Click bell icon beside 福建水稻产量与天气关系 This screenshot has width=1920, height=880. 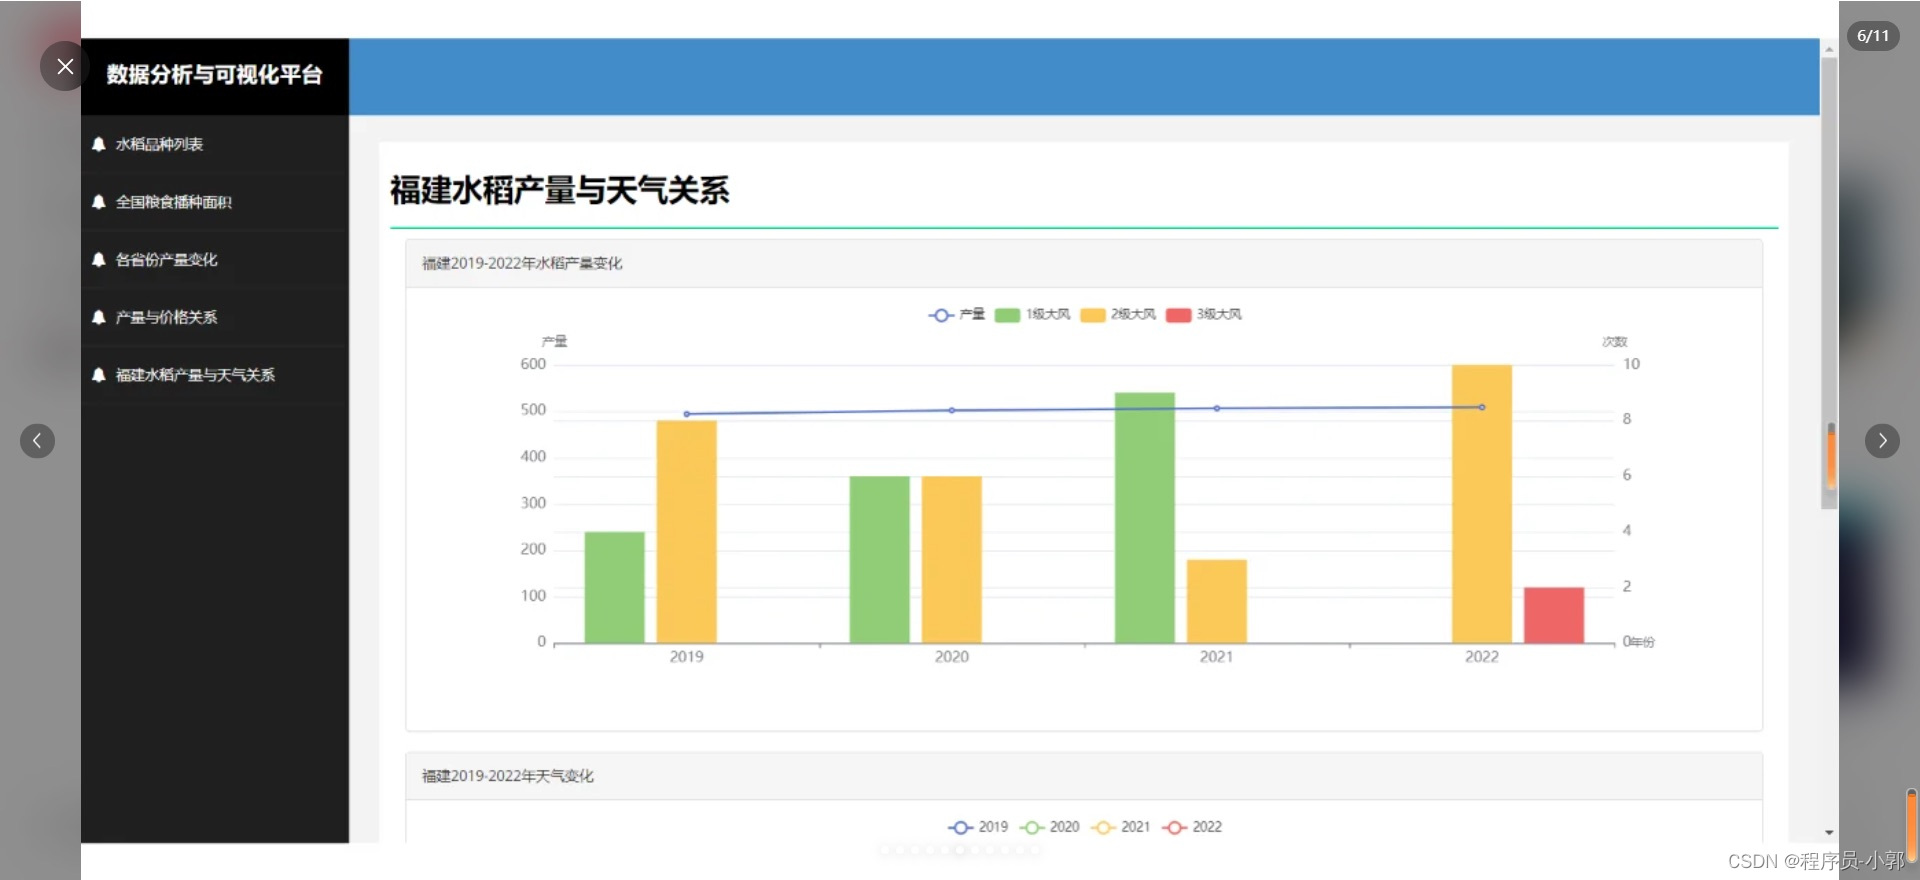[98, 375]
